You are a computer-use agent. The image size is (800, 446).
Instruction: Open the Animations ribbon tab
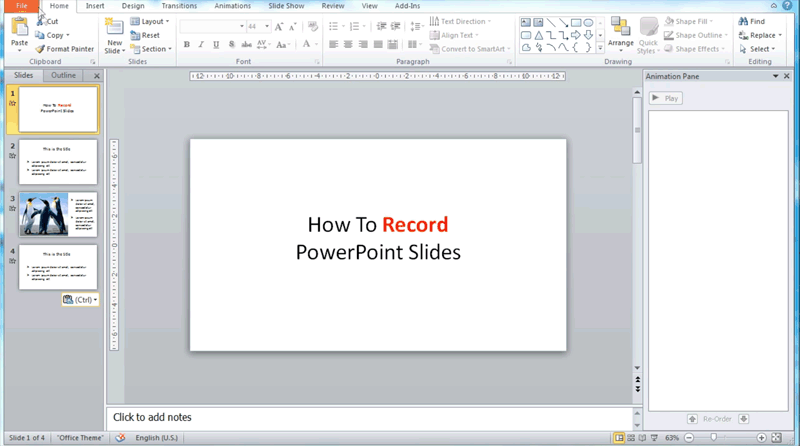pyautogui.click(x=233, y=6)
